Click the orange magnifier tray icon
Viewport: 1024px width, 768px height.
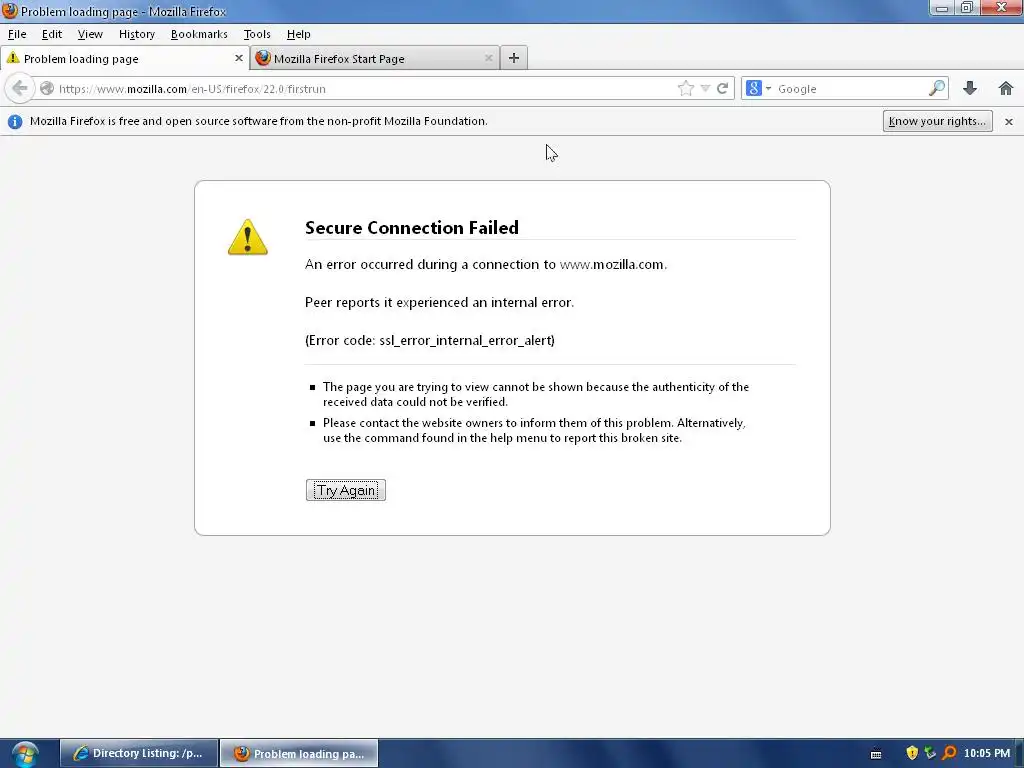point(949,753)
